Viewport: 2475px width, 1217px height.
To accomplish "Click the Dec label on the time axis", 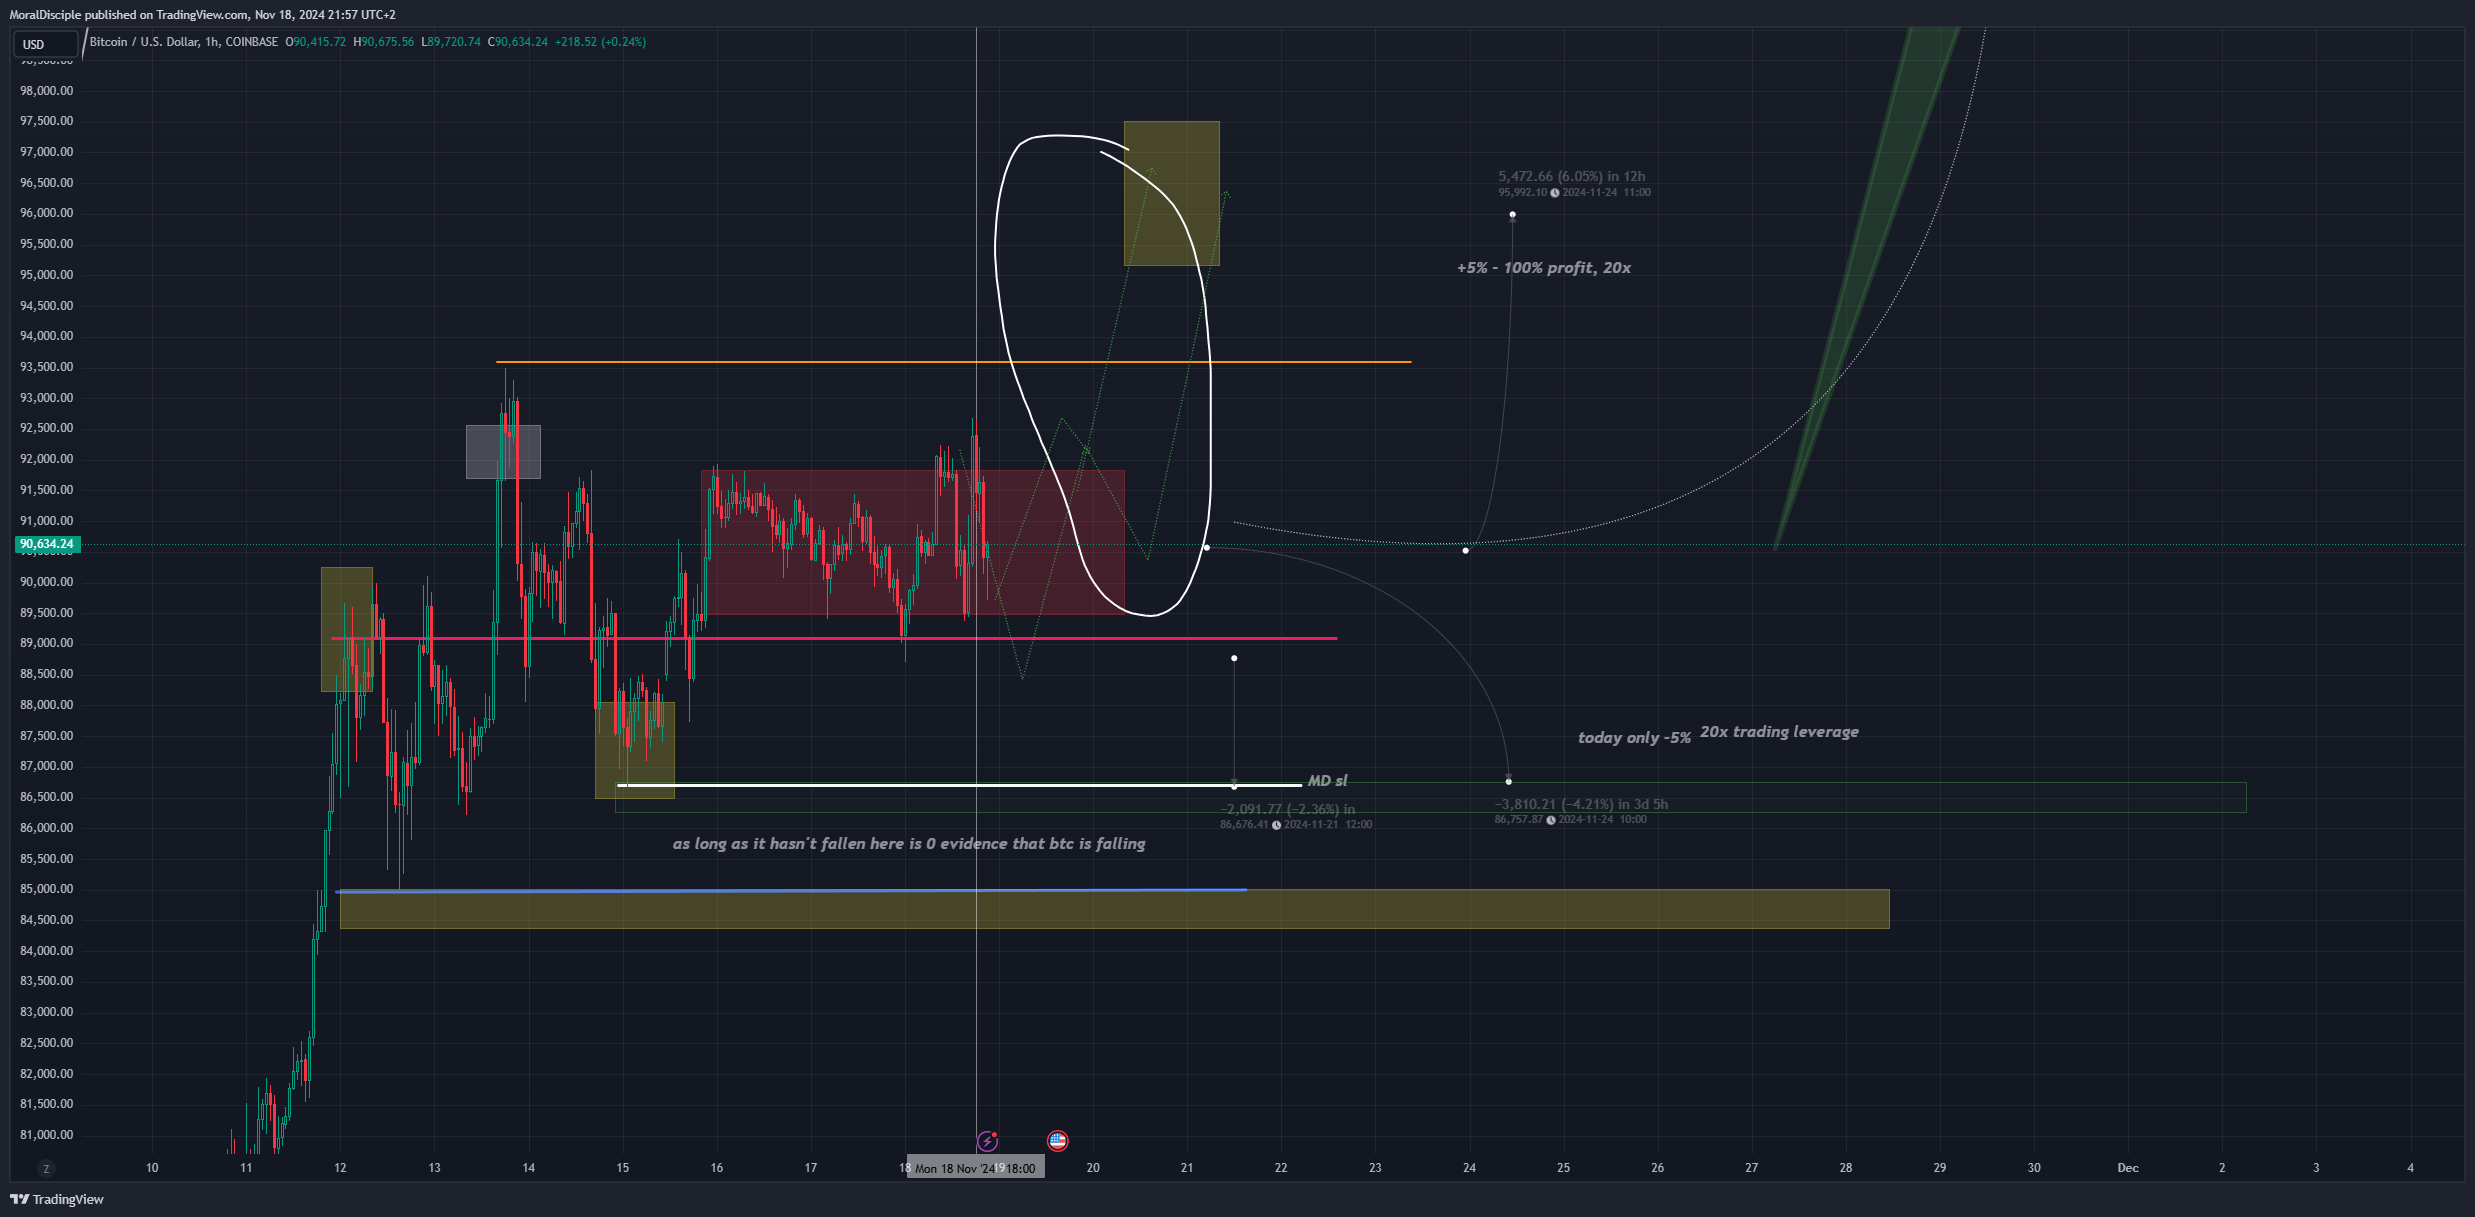I will click(x=2128, y=1168).
